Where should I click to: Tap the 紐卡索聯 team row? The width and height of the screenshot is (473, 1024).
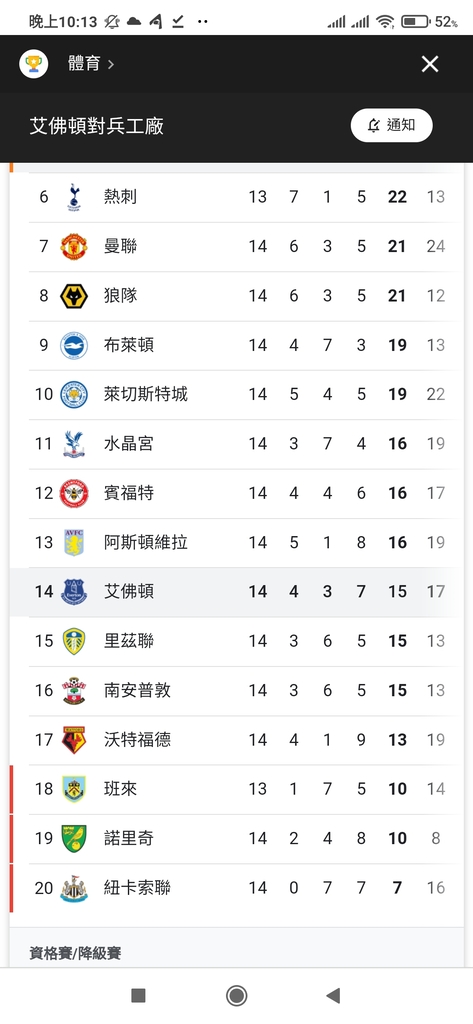click(x=236, y=888)
